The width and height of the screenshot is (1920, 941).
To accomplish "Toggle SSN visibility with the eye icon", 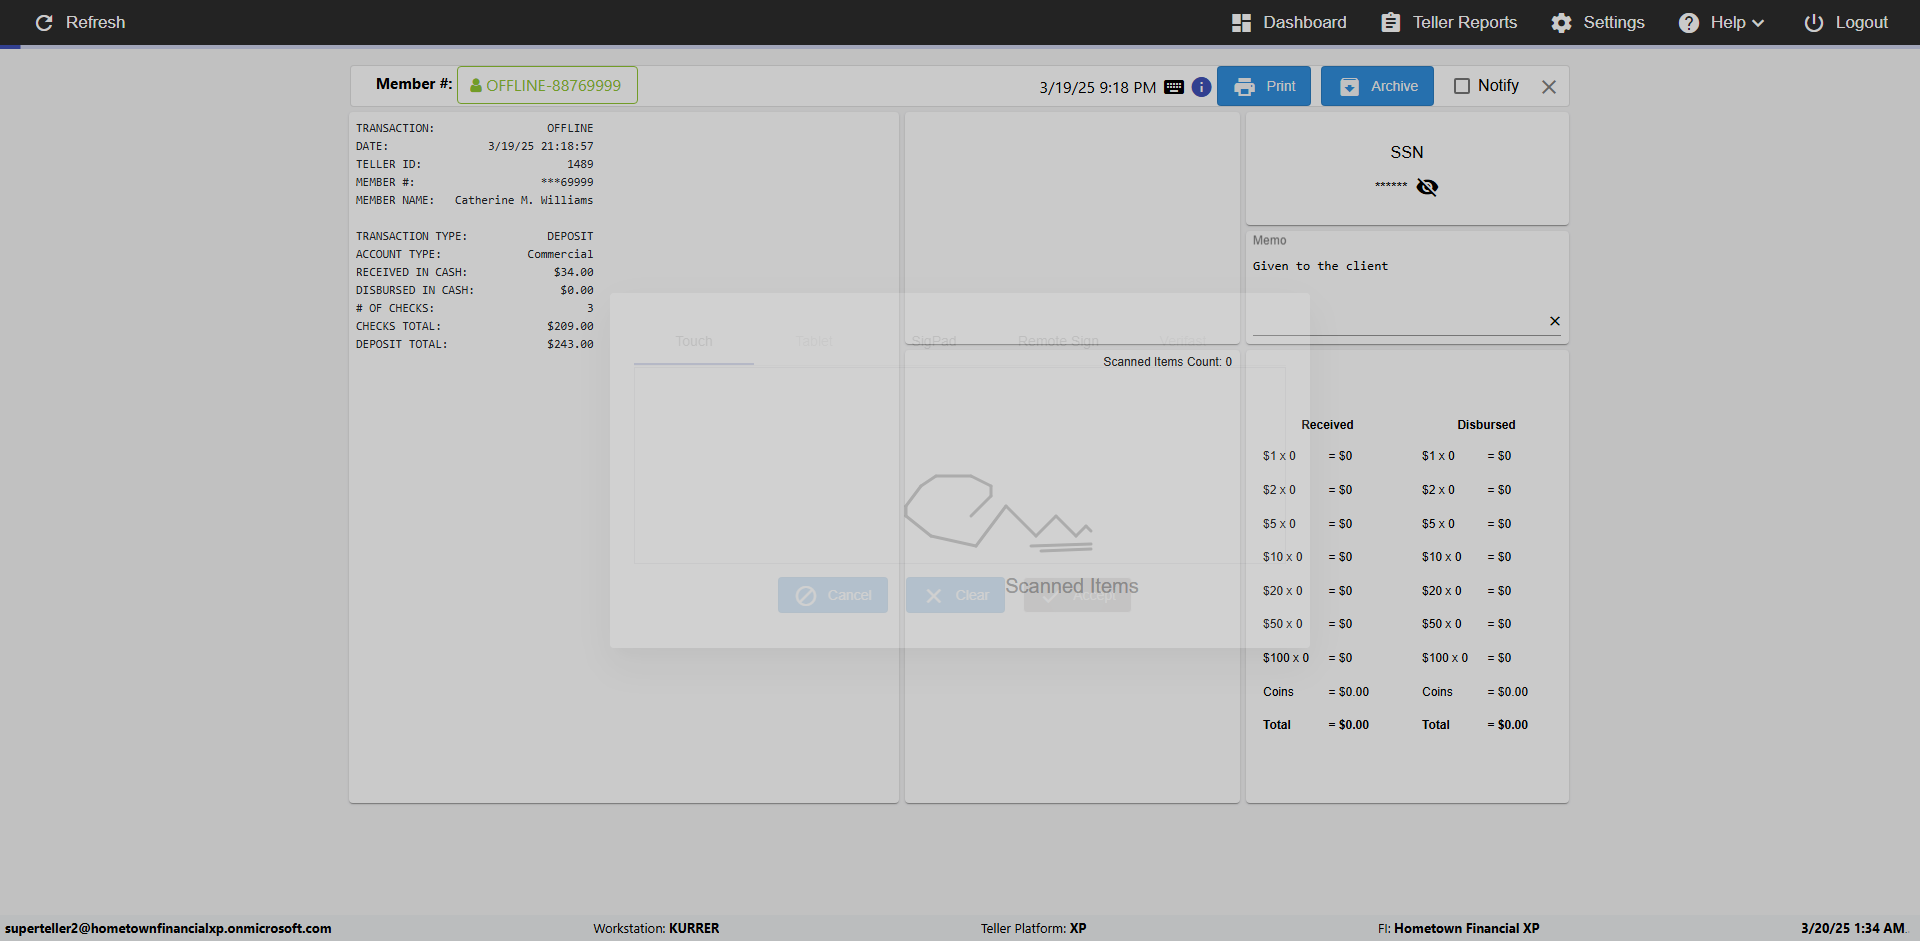I will (1427, 187).
